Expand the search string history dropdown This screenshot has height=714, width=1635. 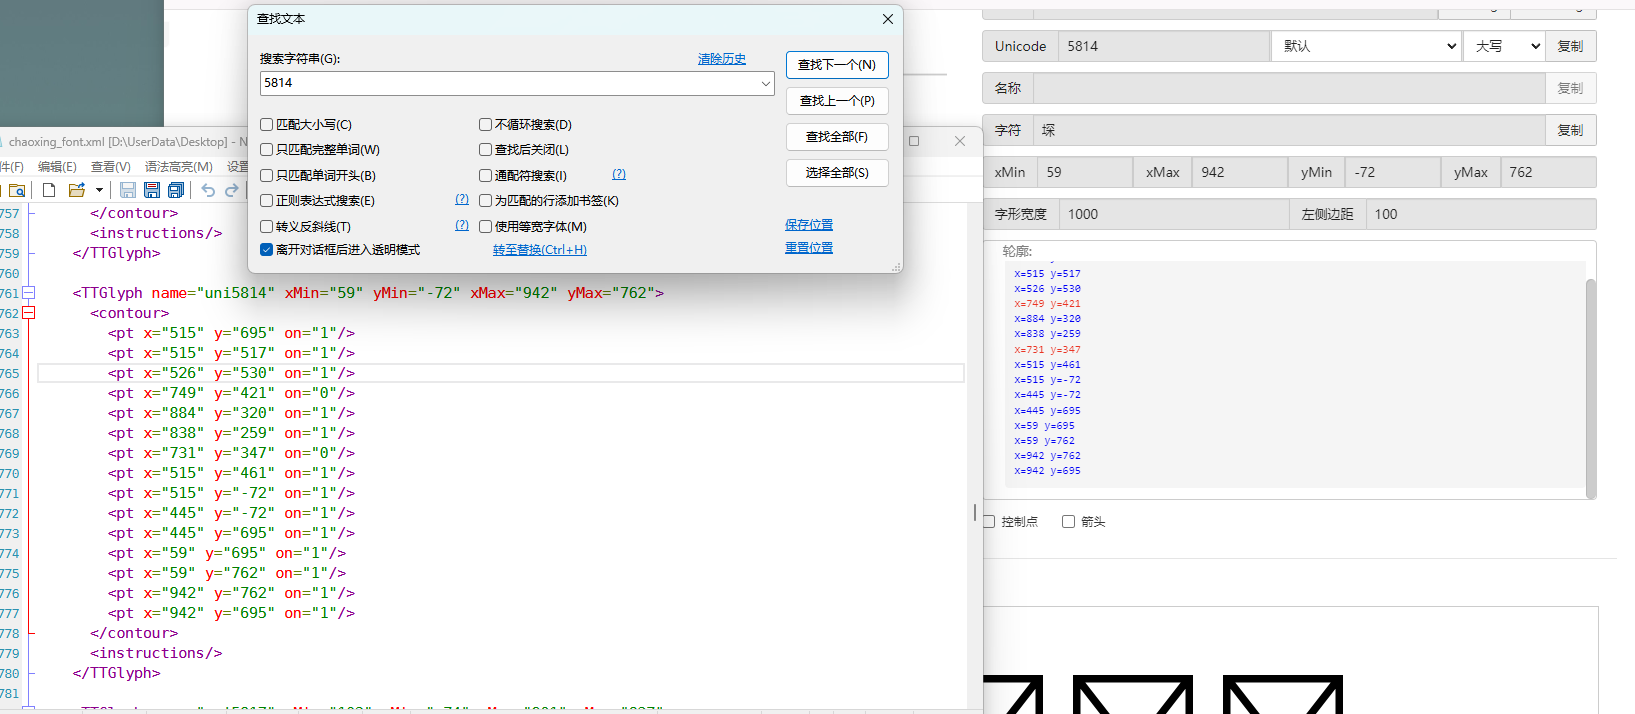[766, 83]
